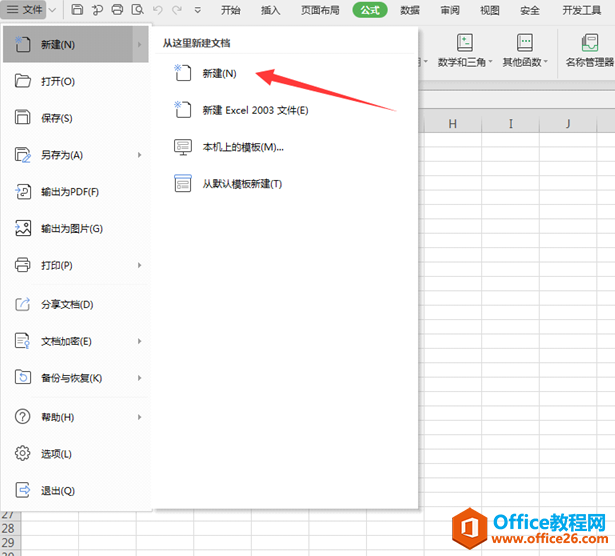The height and width of the screenshot is (556, 615).
Task: Select column I header
Action: [511, 124]
